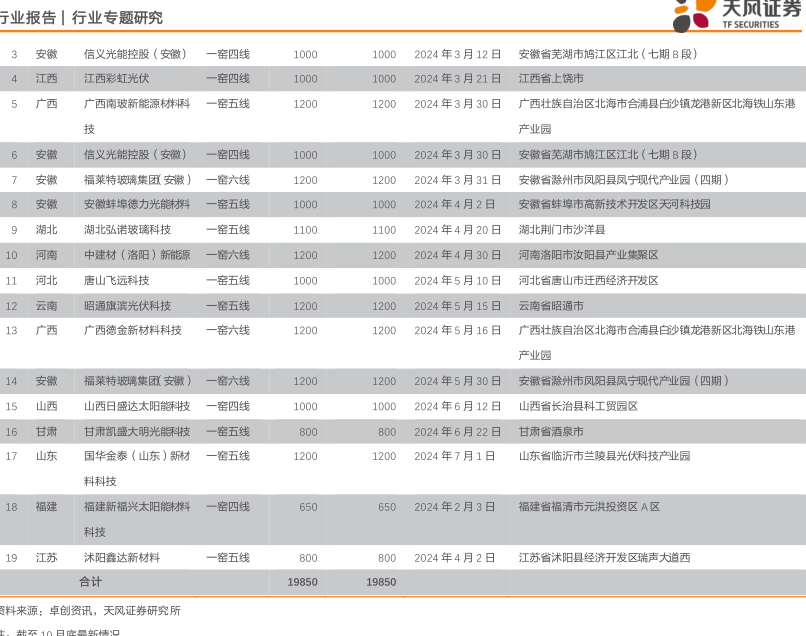
Task: Click the date 2024年6月12日
Action: (x=457, y=406)
